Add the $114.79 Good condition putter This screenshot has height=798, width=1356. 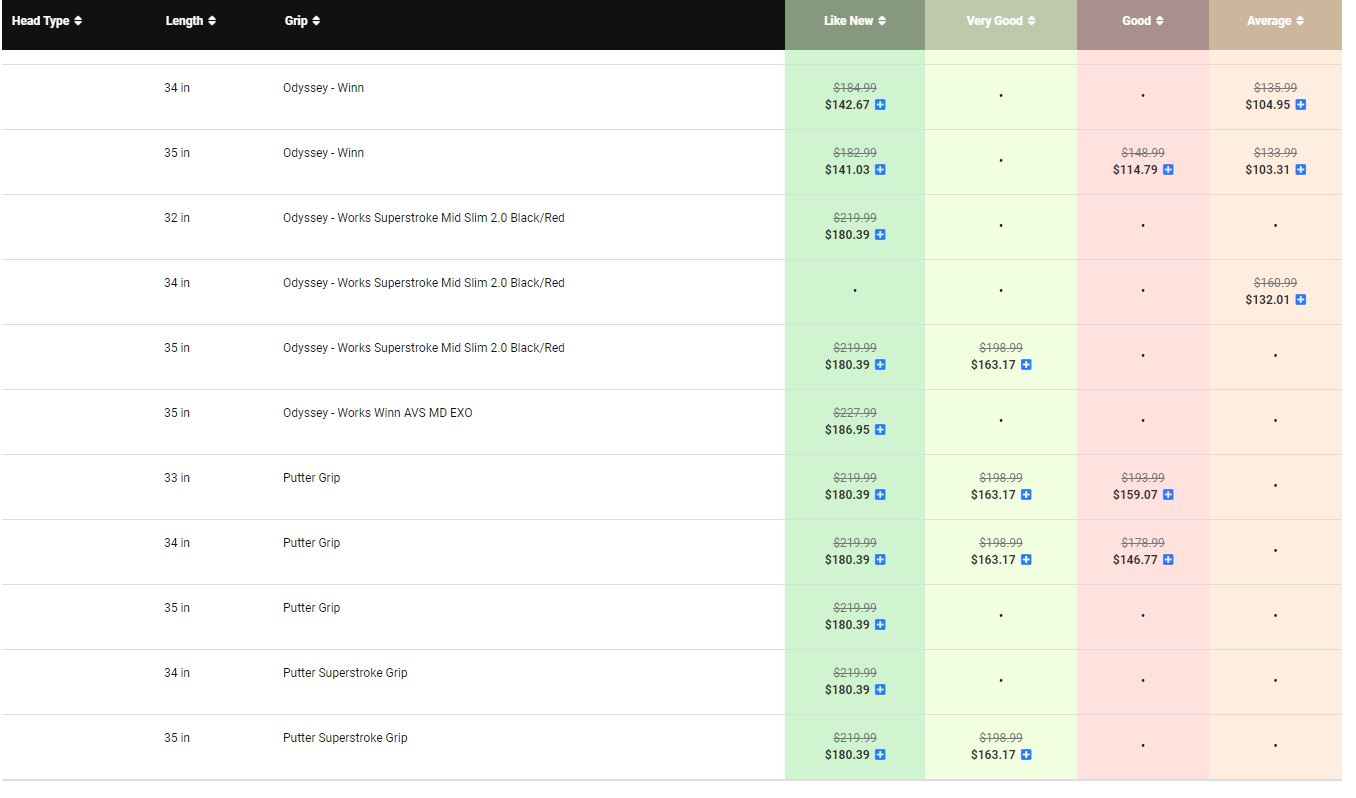click(1168, 170)
